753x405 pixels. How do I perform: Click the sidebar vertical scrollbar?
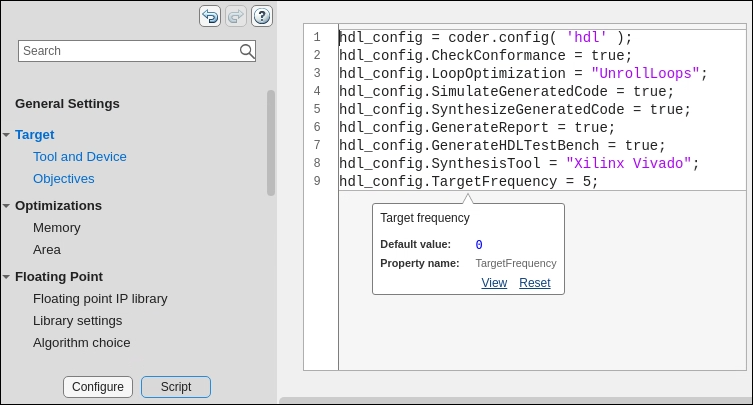click(271, 143)
